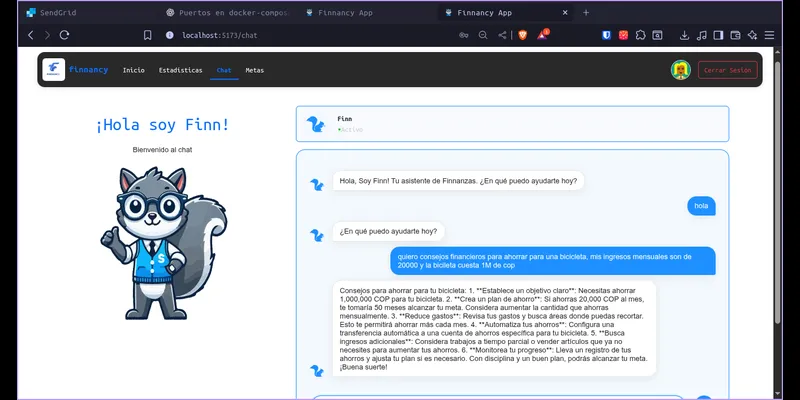
Task: Click the 'Activo' status label
Action: pos(352,130)
